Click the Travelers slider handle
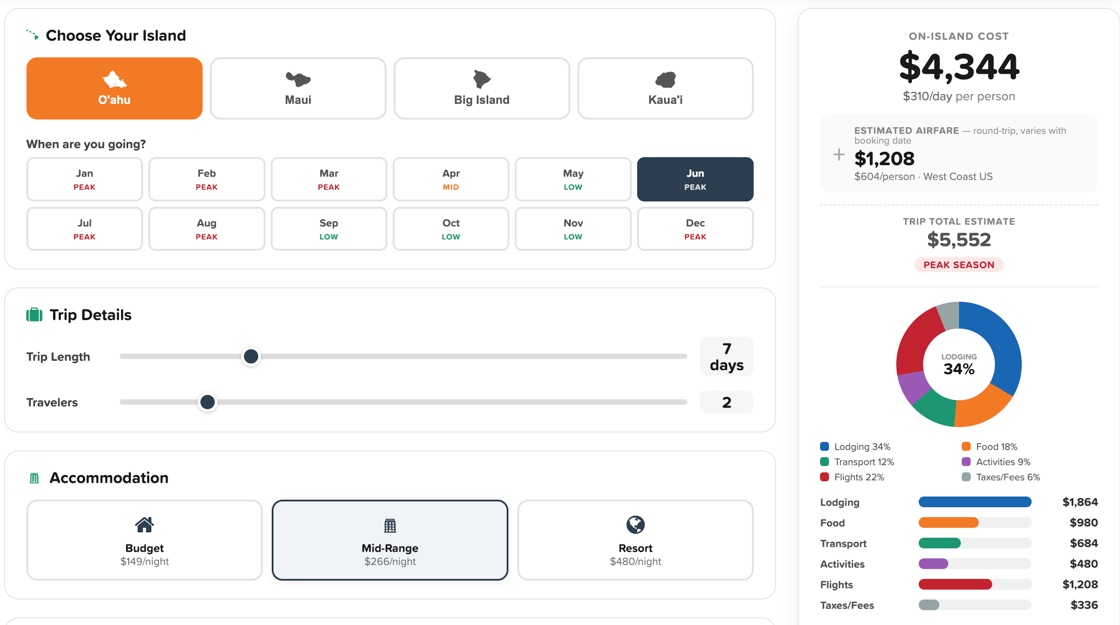The height and width of the screenshot is (625, 1120). 207,402
